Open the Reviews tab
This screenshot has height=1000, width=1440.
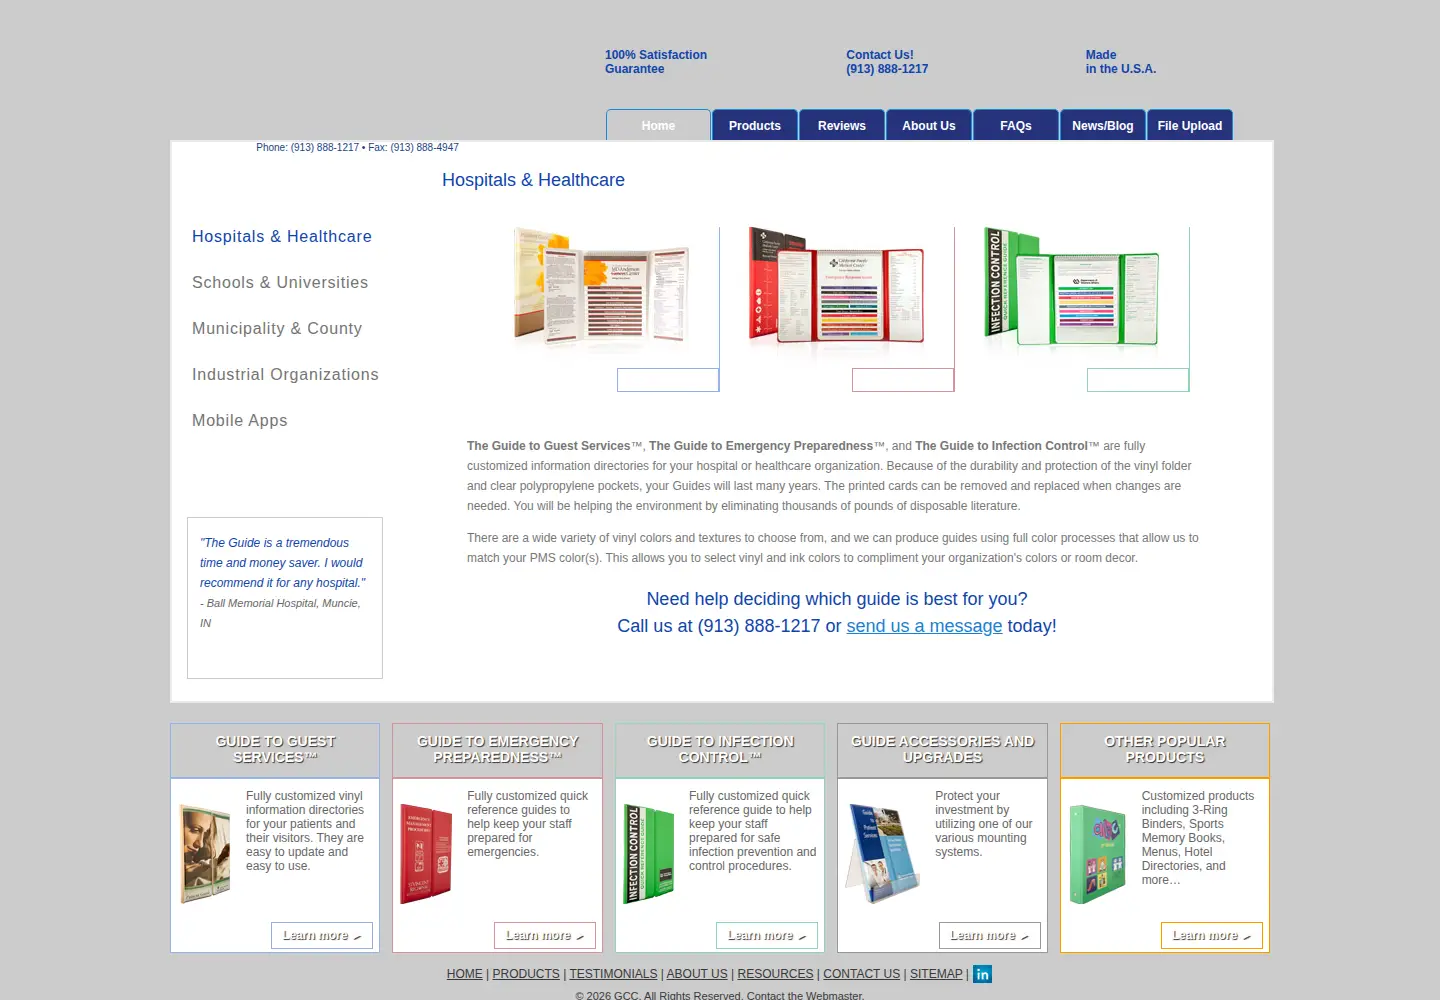(842, 125)
